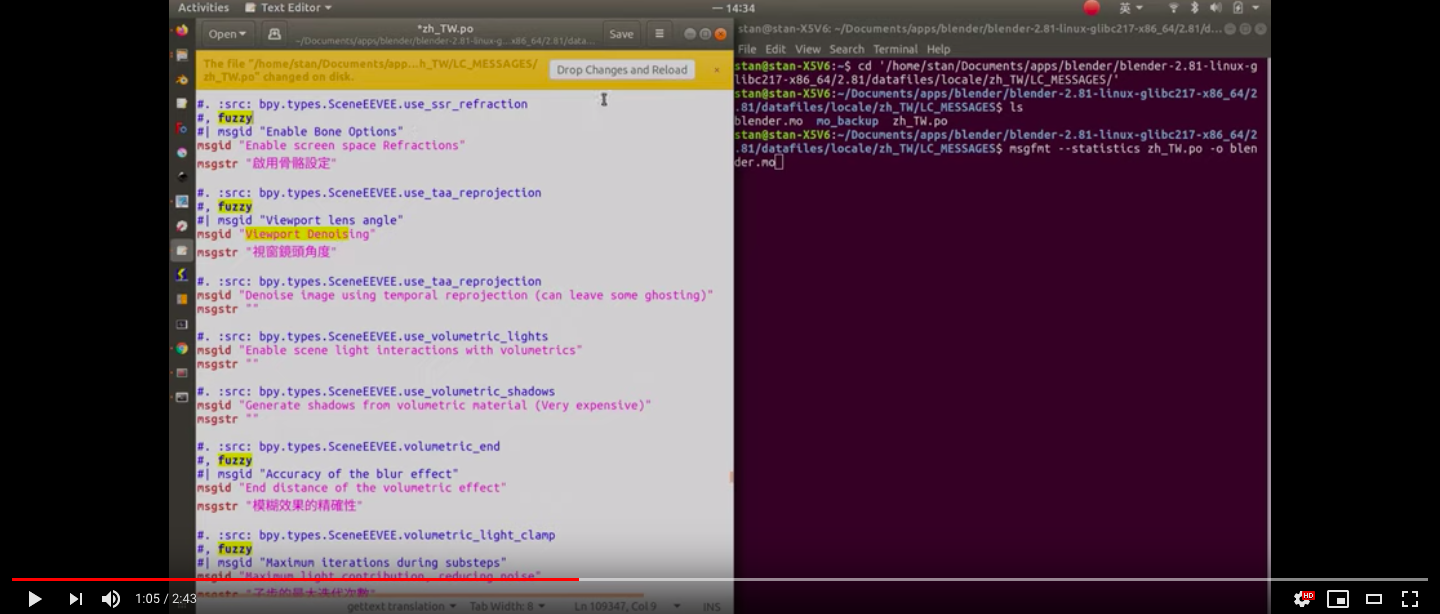The height and width of the screenshot is (614, 1440).
Task: Click Drop Changes and Reload
Action: tap(622, 70)
